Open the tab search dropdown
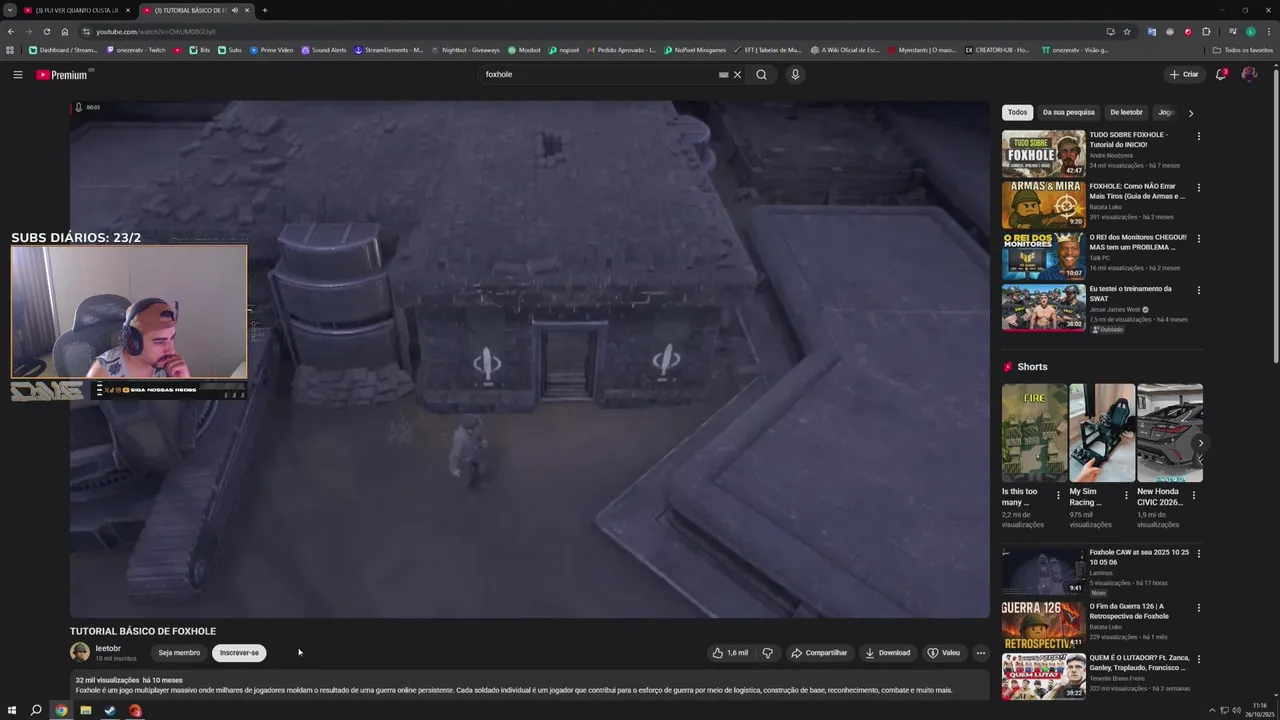Viewport: 1280px width, 720px height. point(9,10)
